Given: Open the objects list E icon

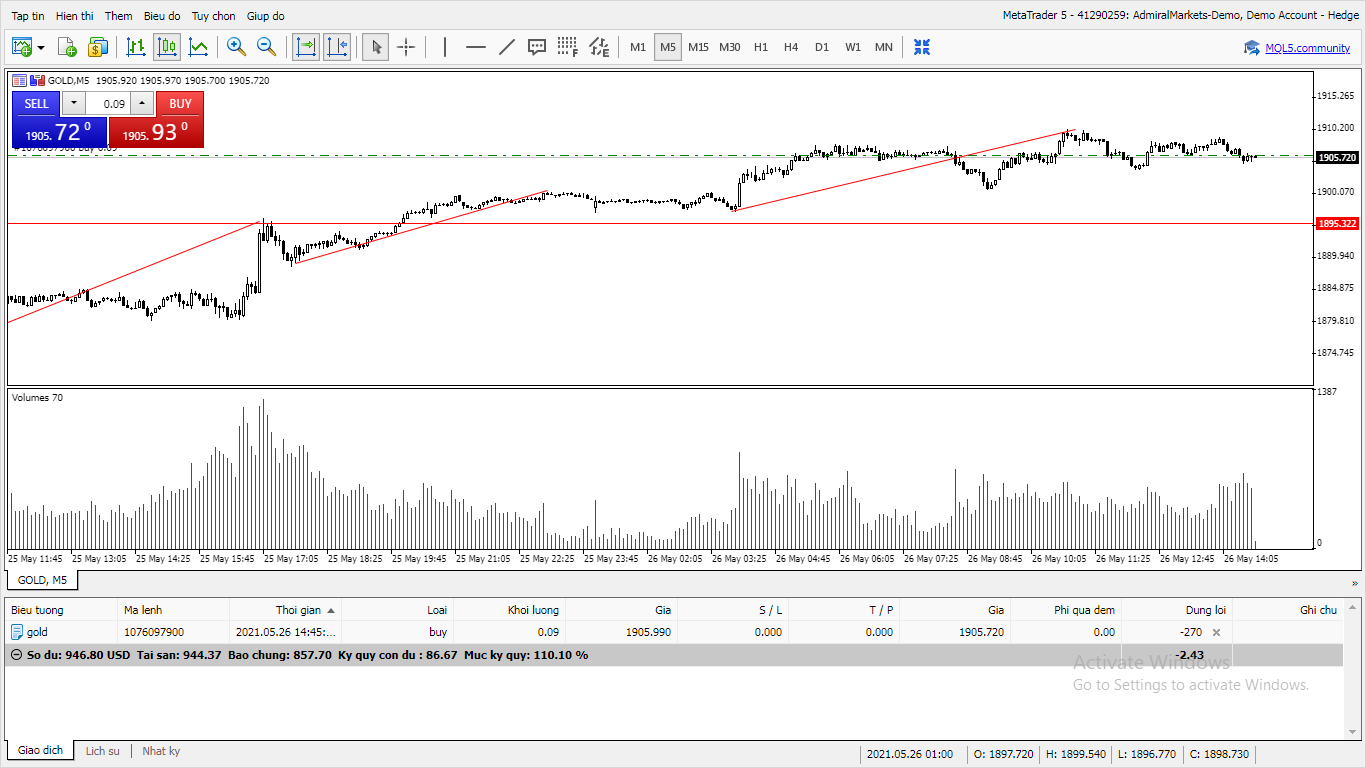Looking at the screenshot, I should [x=599, y=47].
